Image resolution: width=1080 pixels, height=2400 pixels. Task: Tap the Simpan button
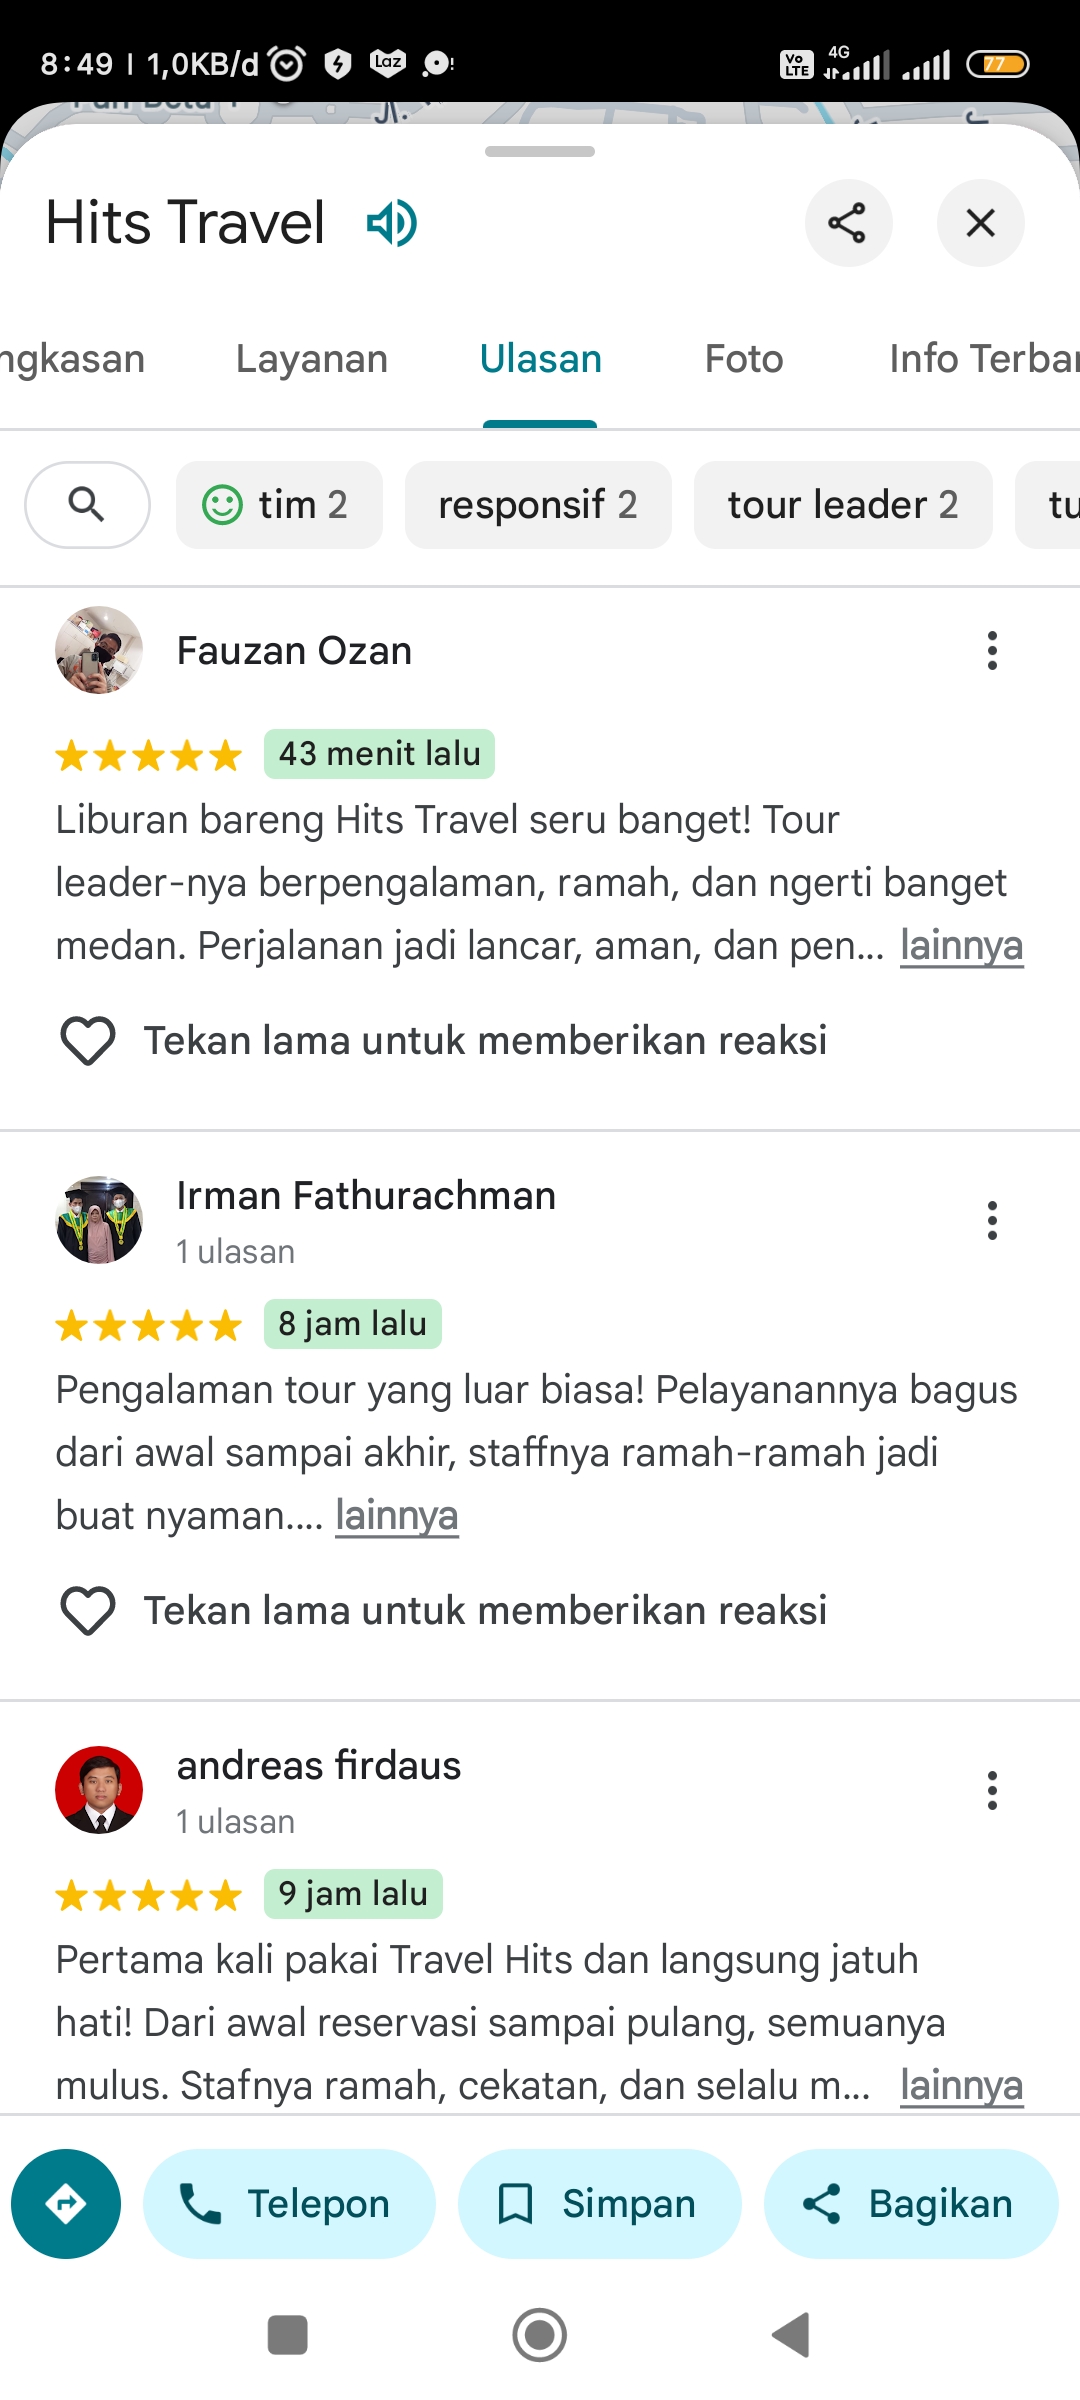click(600, 2204)
